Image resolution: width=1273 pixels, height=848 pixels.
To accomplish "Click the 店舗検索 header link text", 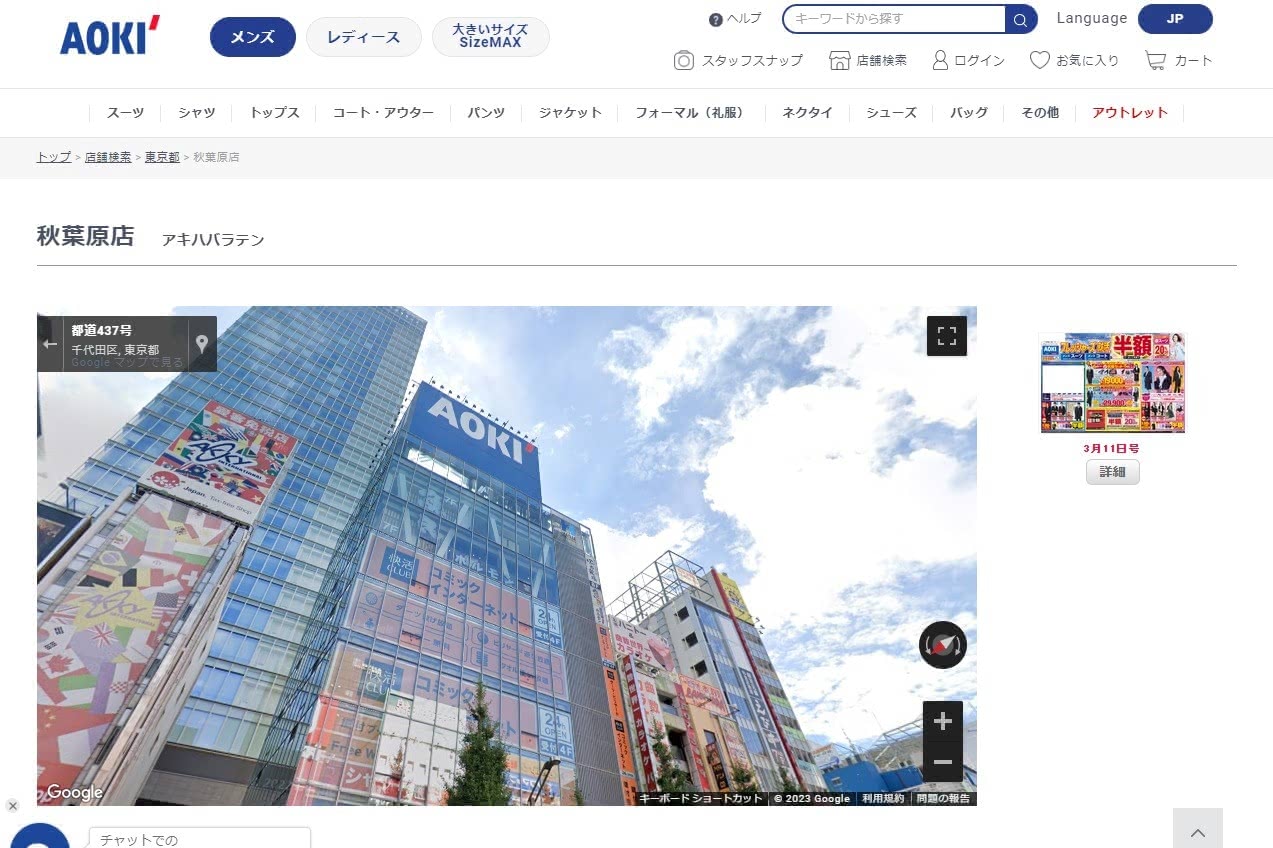I will tap(882, 61).
